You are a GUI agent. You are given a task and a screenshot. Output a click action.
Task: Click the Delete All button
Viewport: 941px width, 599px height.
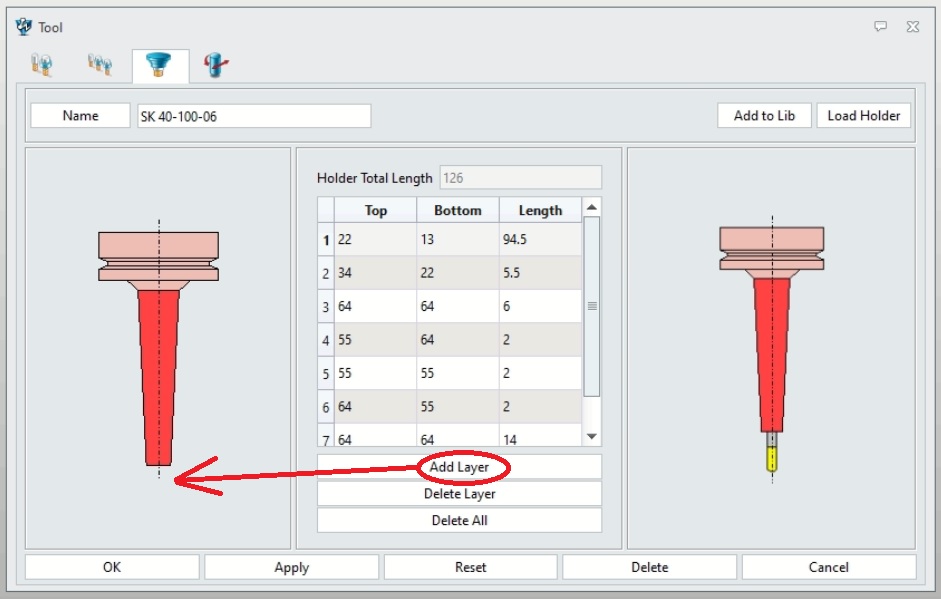pyautogui.click(x=459, y=520)
